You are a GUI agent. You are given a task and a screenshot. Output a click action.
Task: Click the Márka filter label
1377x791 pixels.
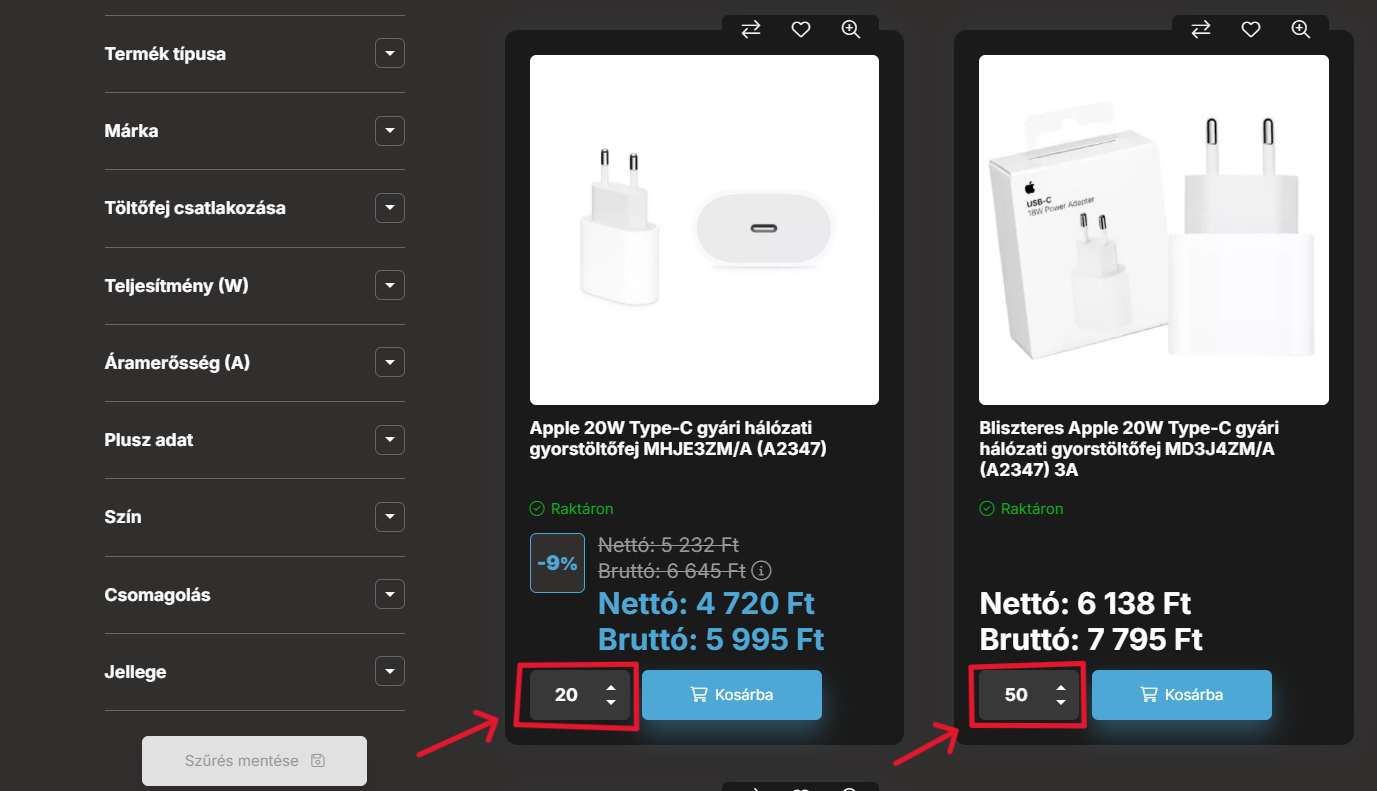pos(131,131)
